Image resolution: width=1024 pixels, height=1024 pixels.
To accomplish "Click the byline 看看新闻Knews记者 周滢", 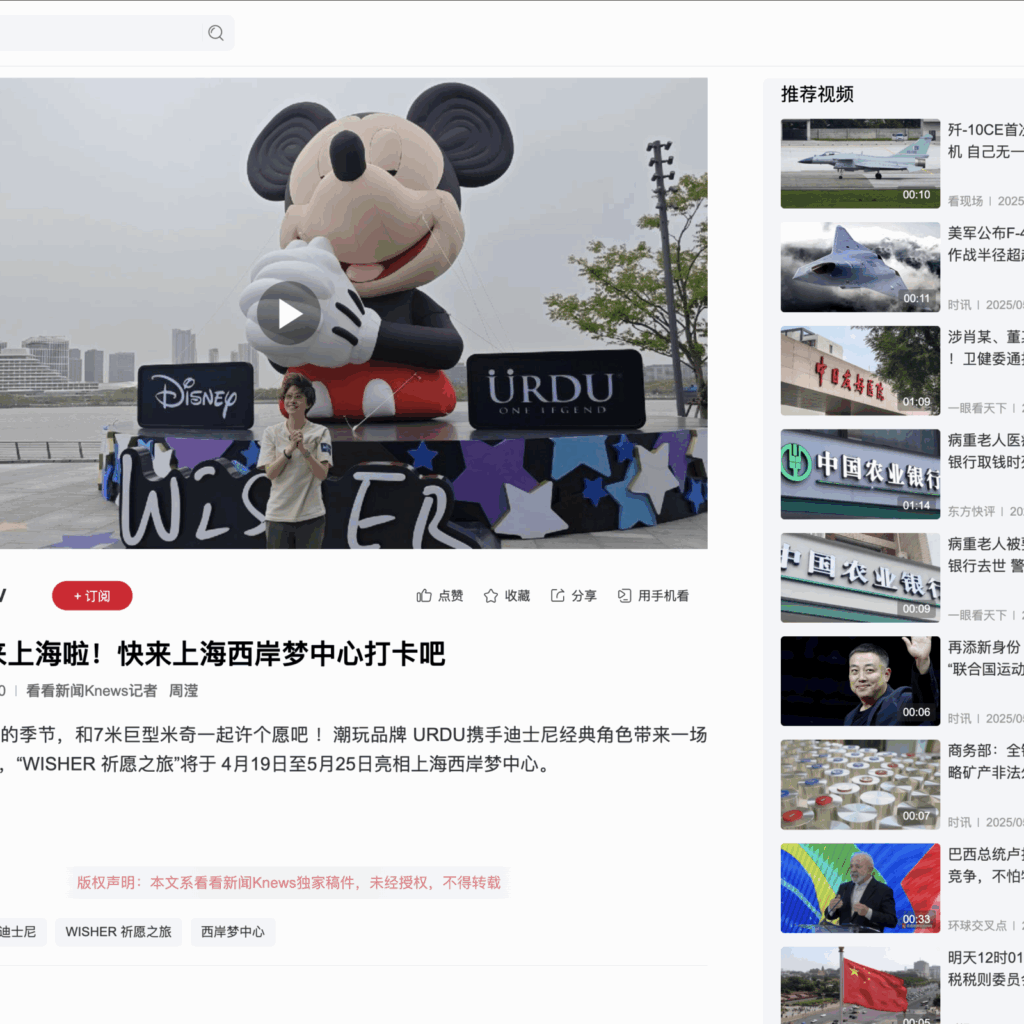I will click(112, 691).
